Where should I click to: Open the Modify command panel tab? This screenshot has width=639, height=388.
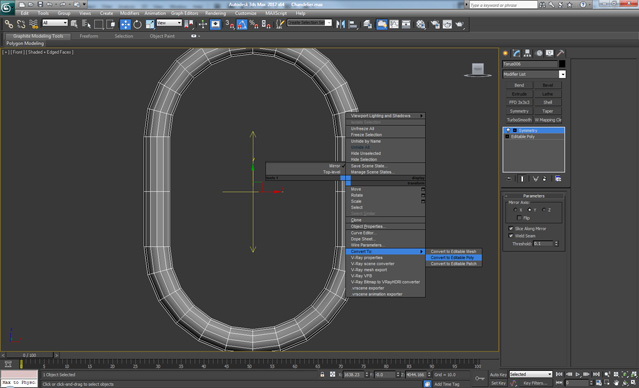click(516, 53)
